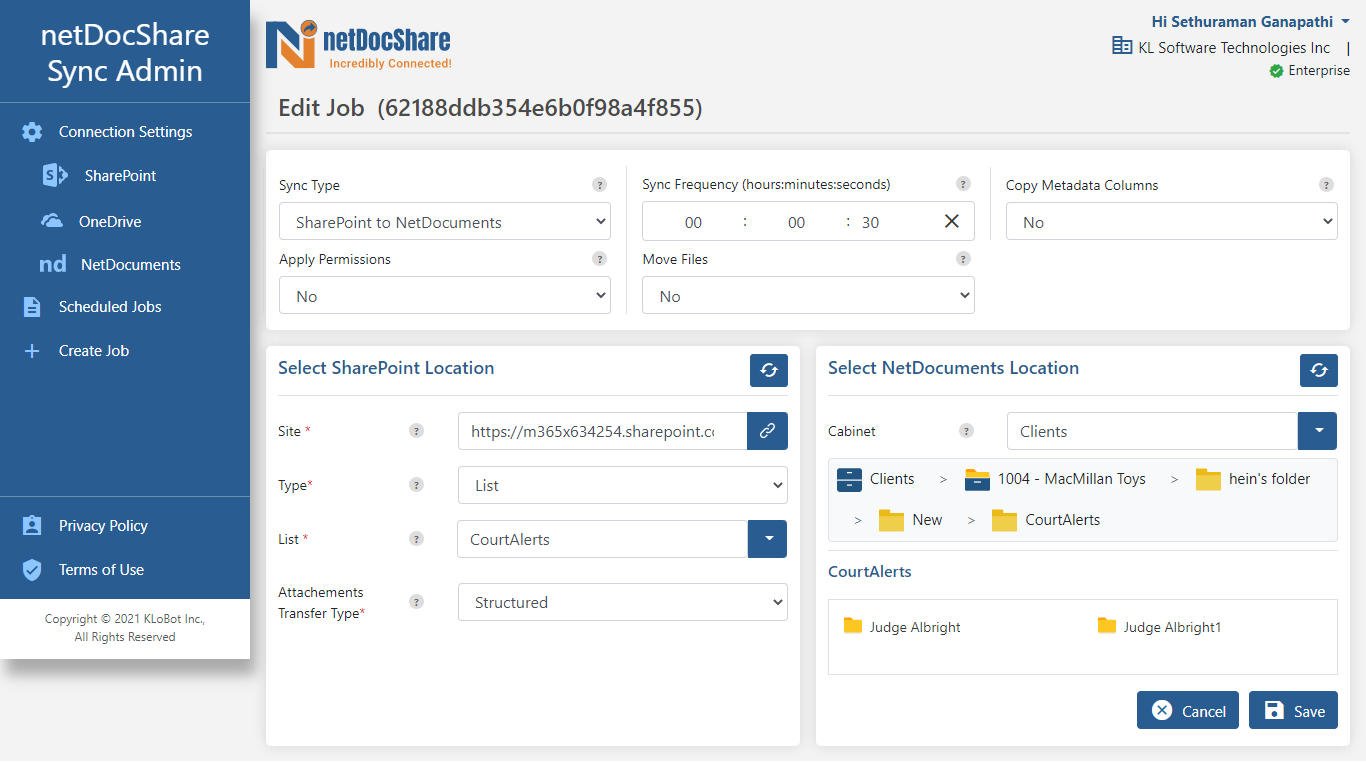Refresh the NetDocuments Location panel
Image resolution: width=1366 pixels, height=762 pixels.
1318,370
